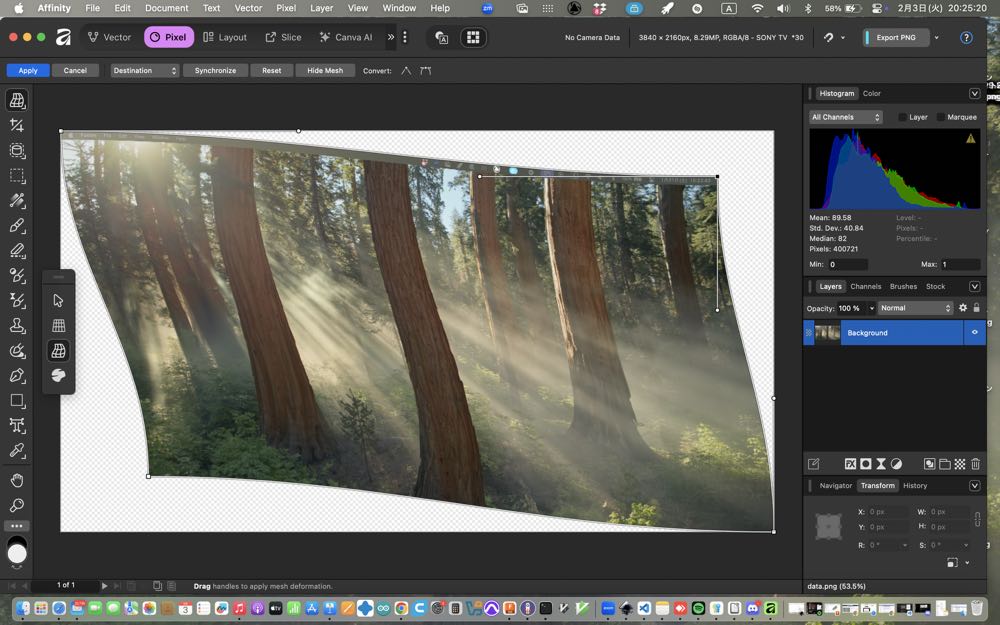Viewport: 1000px width, 625px height.
Task: Click the mask layer icon in Layers panel
Action: pyautogui.click(x=866, y=464)
